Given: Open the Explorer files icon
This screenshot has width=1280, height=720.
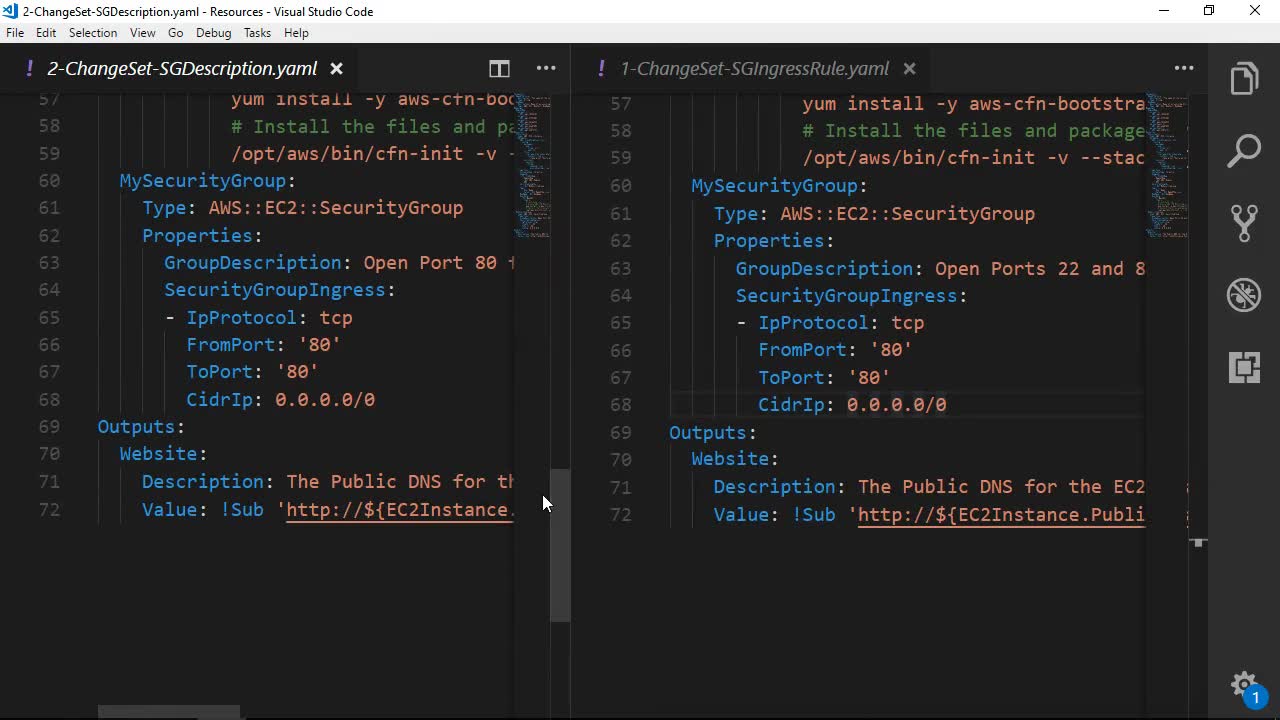Looking at the screenshot, I should tap(1244, 79).
